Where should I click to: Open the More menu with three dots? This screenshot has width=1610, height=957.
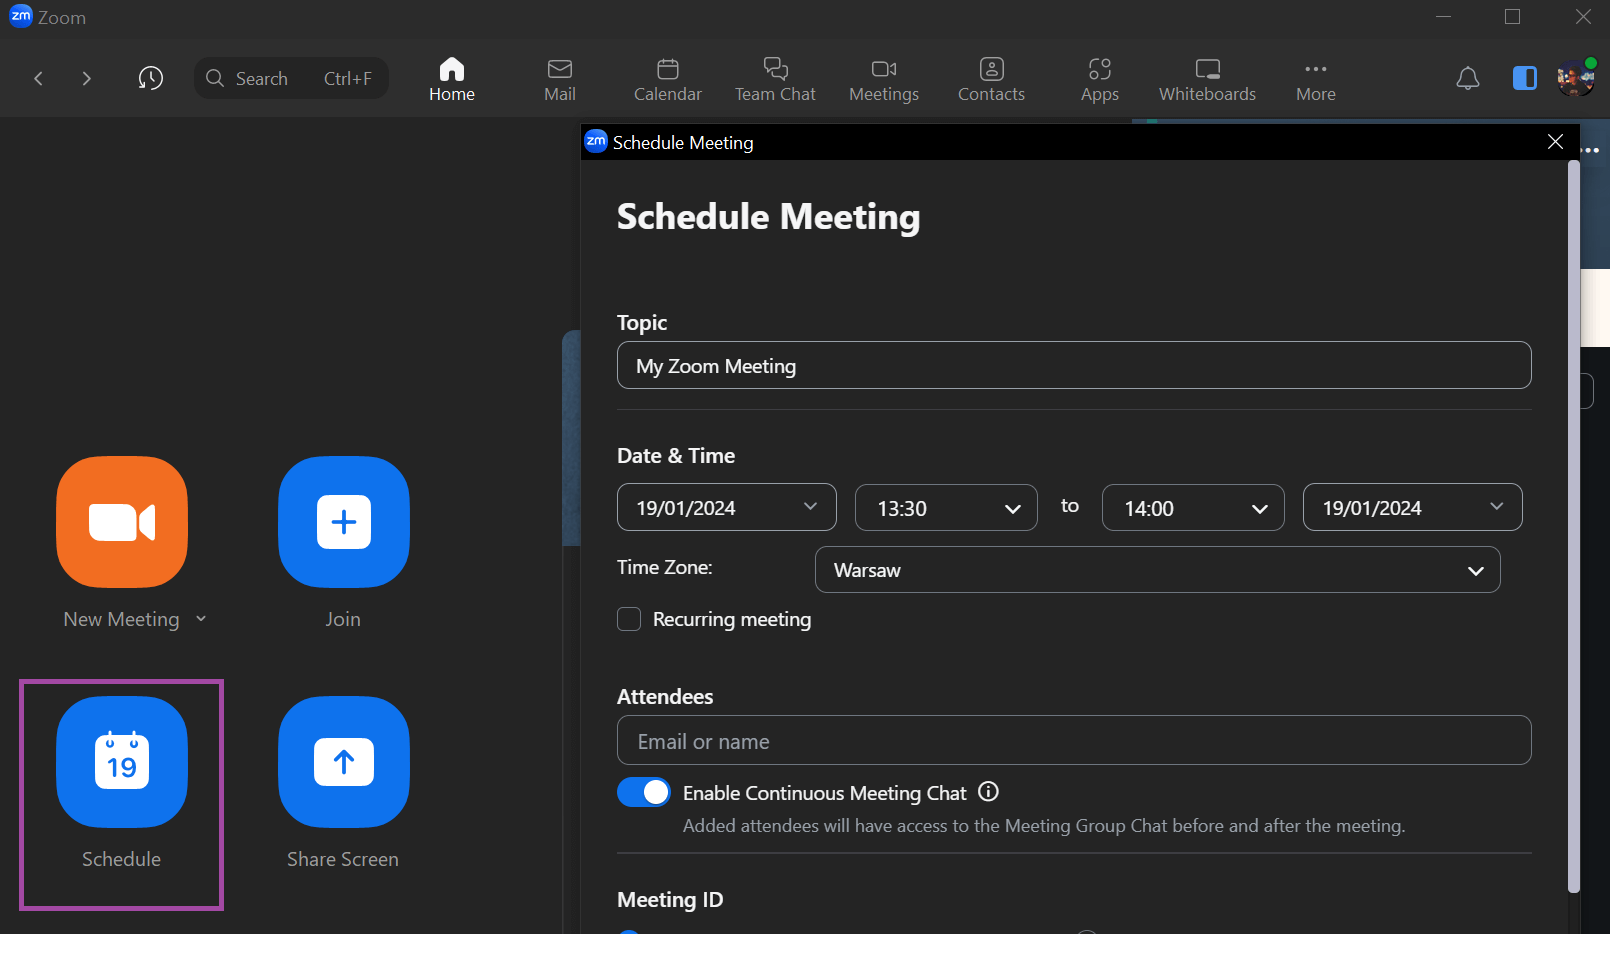pos(1316,79)
